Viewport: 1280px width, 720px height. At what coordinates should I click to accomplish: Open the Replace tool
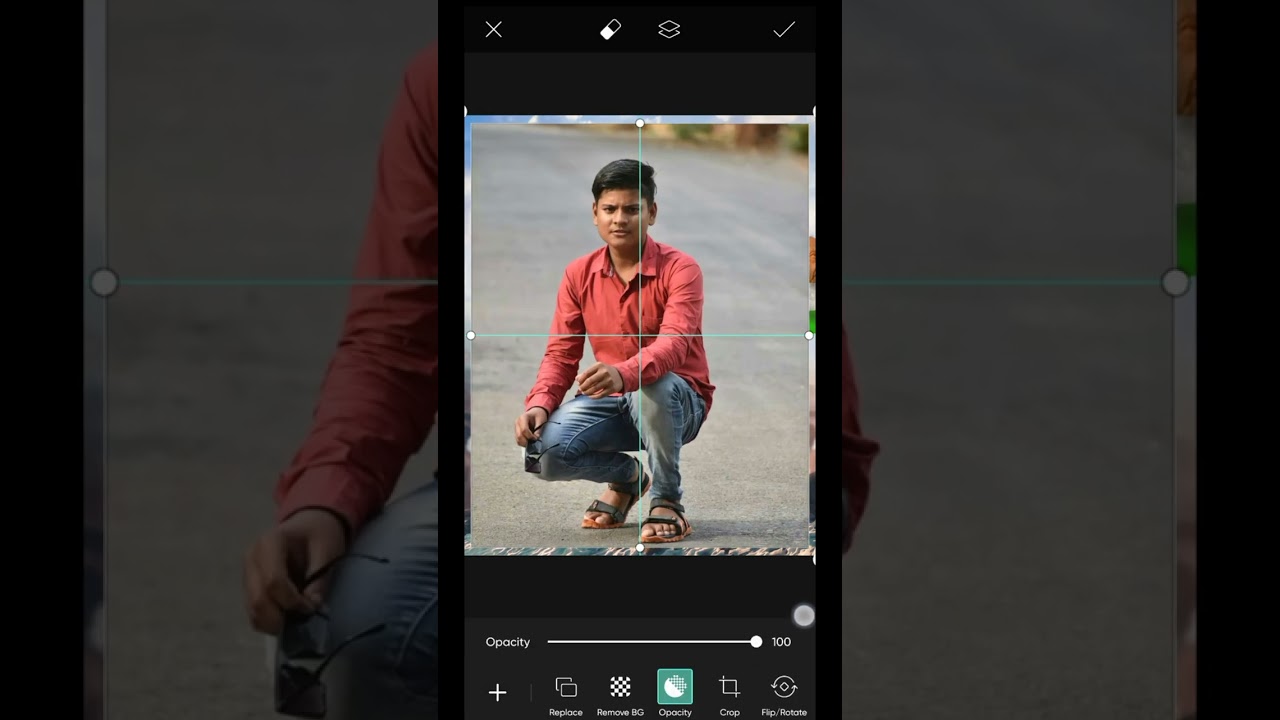point(565,695)
